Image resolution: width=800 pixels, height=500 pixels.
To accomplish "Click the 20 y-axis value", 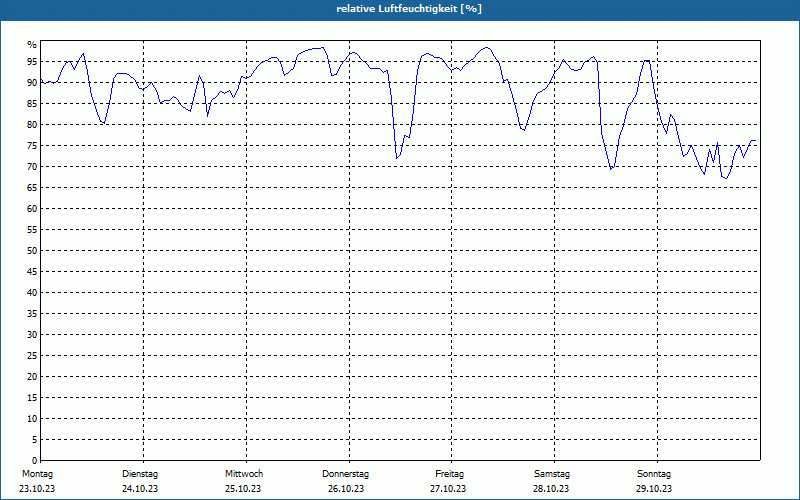I will click(x=32, y=377).
